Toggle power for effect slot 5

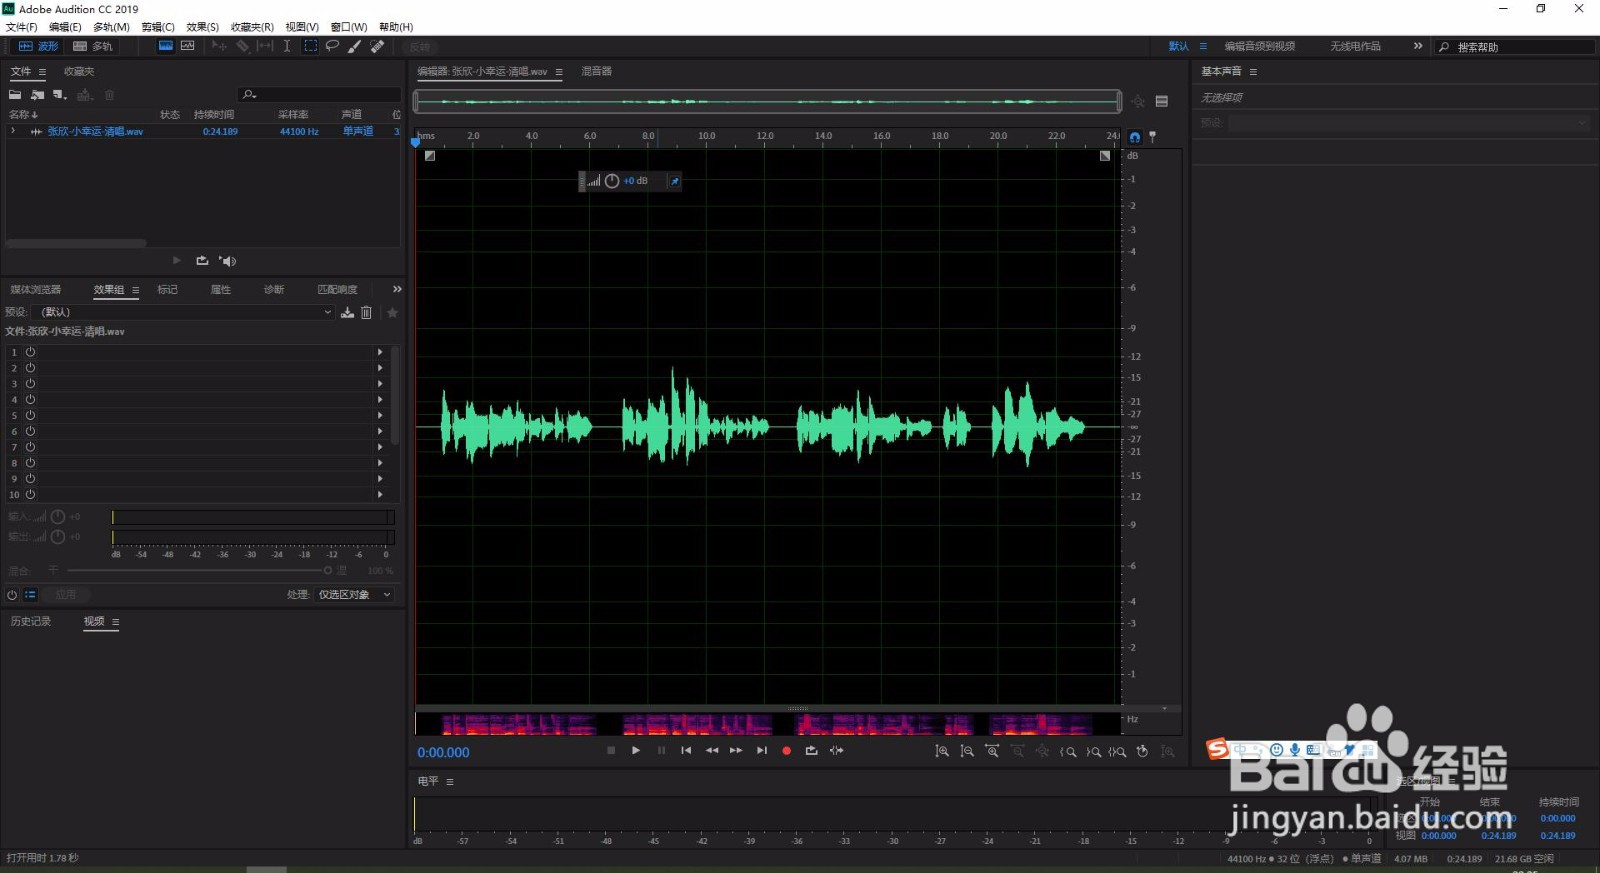tap(30, 415)
